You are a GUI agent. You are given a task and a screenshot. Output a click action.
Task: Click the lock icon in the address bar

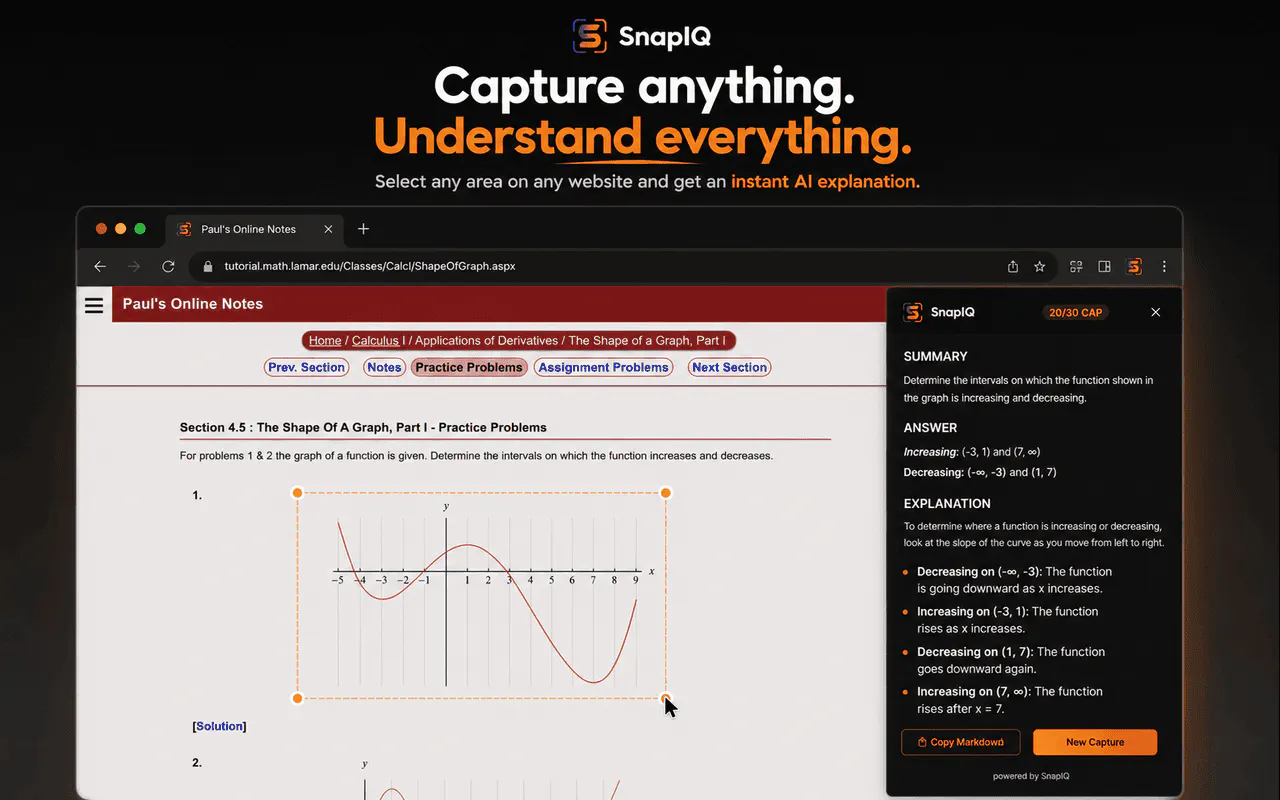[208, 267]
